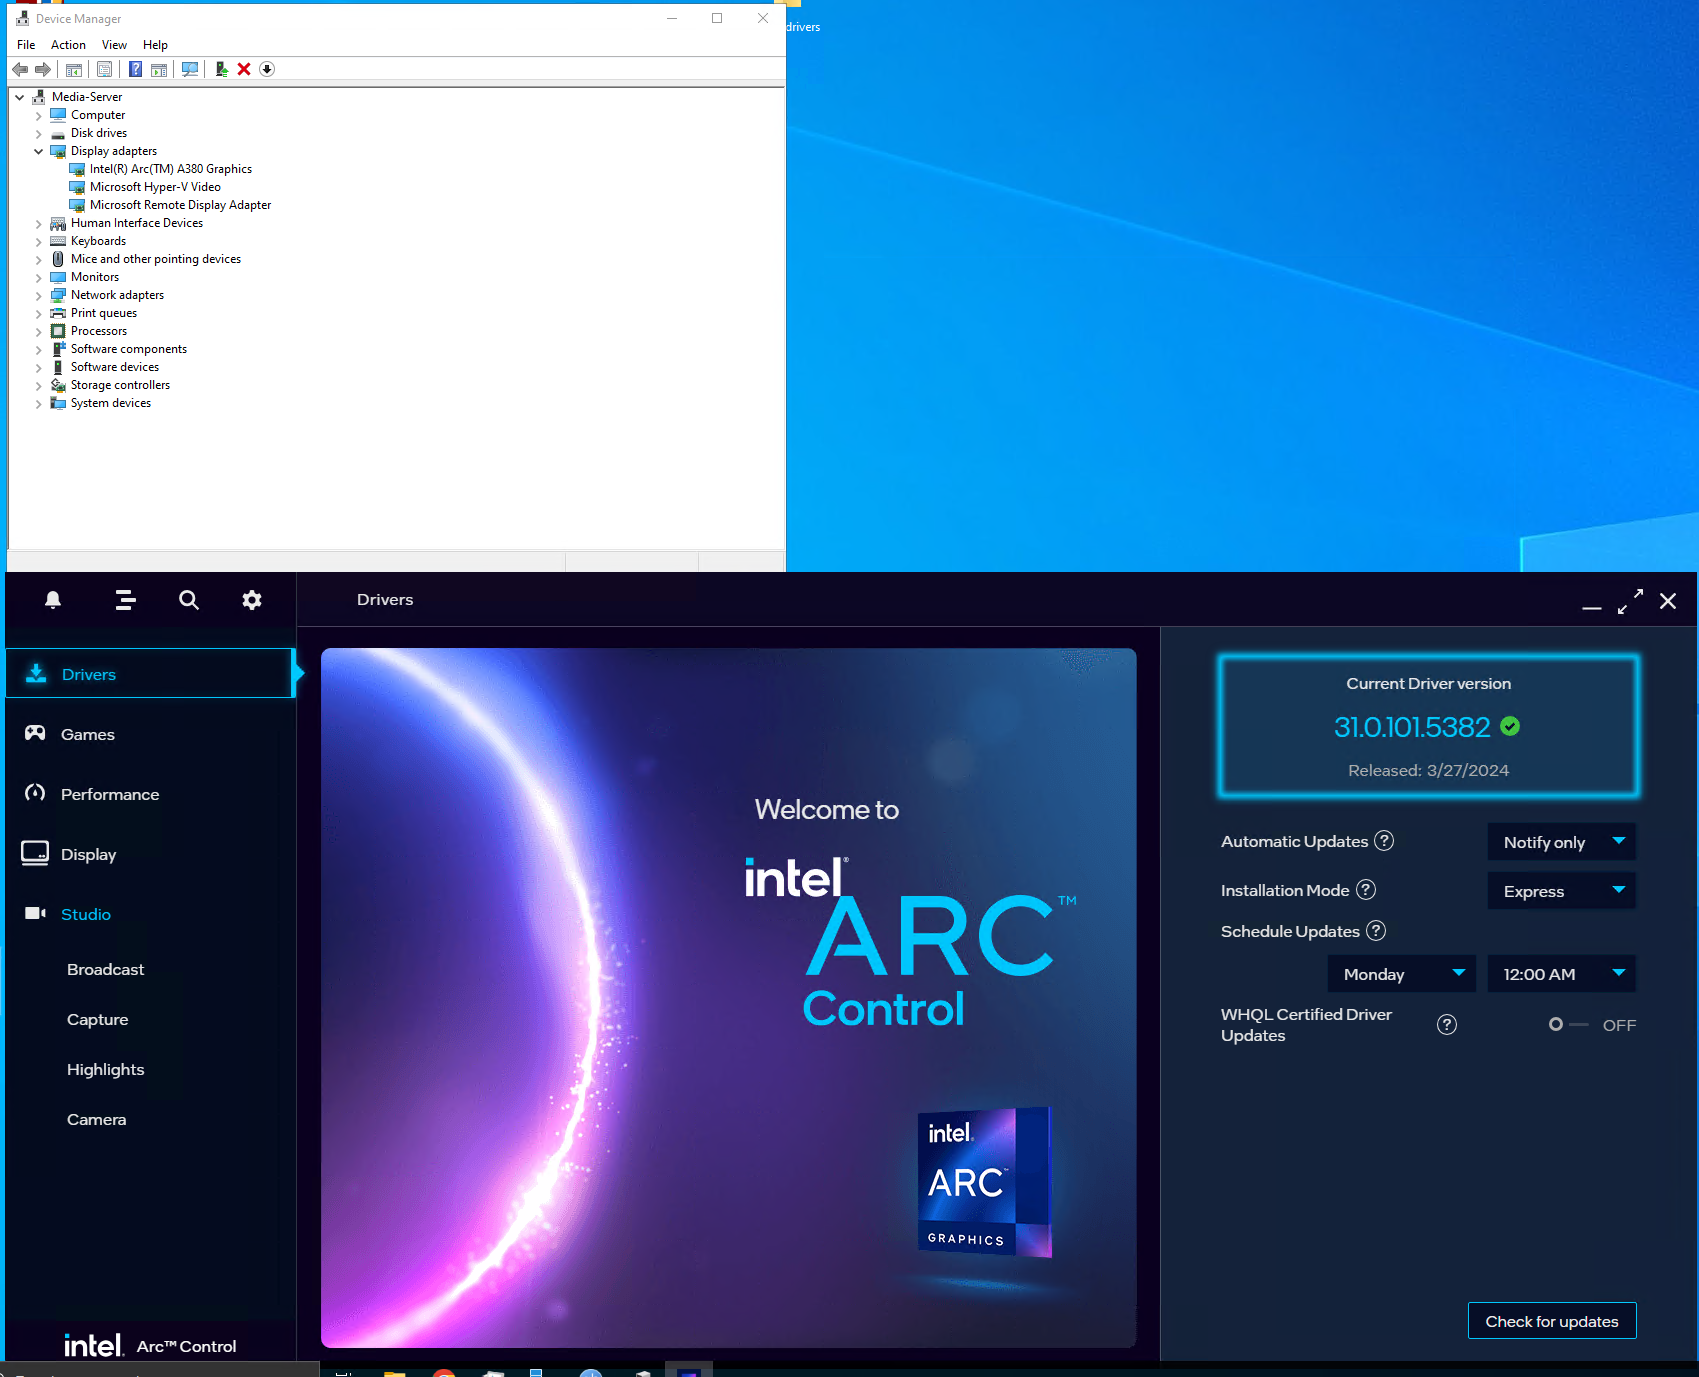This screenshot has width=1699, height=1377.
Task: Click the WHQL help question mark bubble
Action: point(1446,1024)
